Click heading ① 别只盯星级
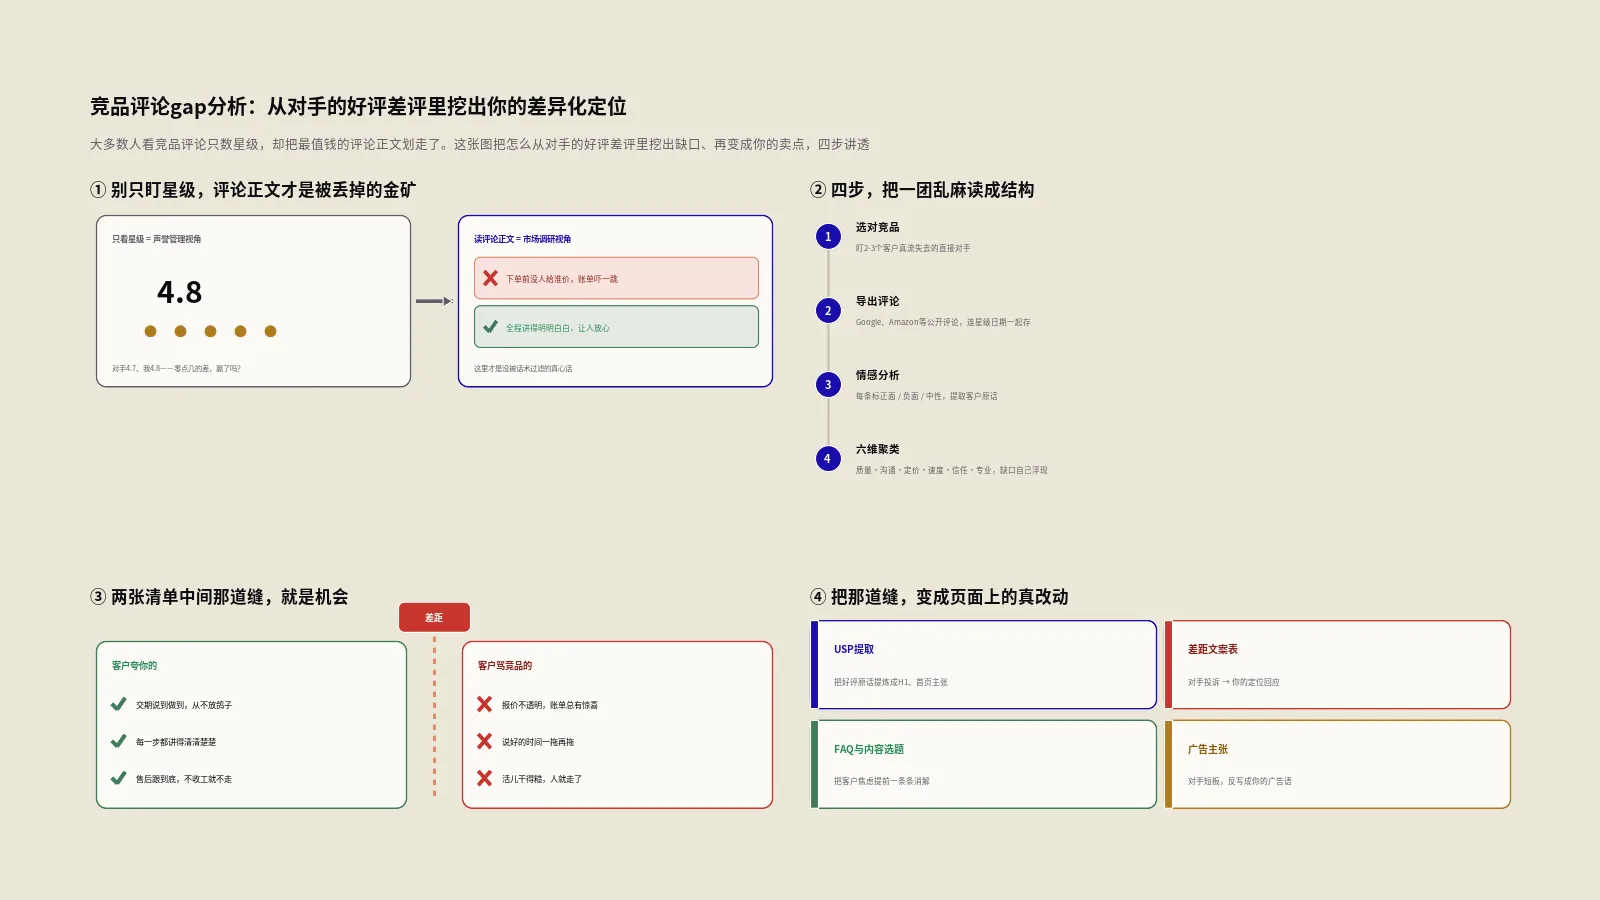Screen dimensions: 1600x900 253,190
